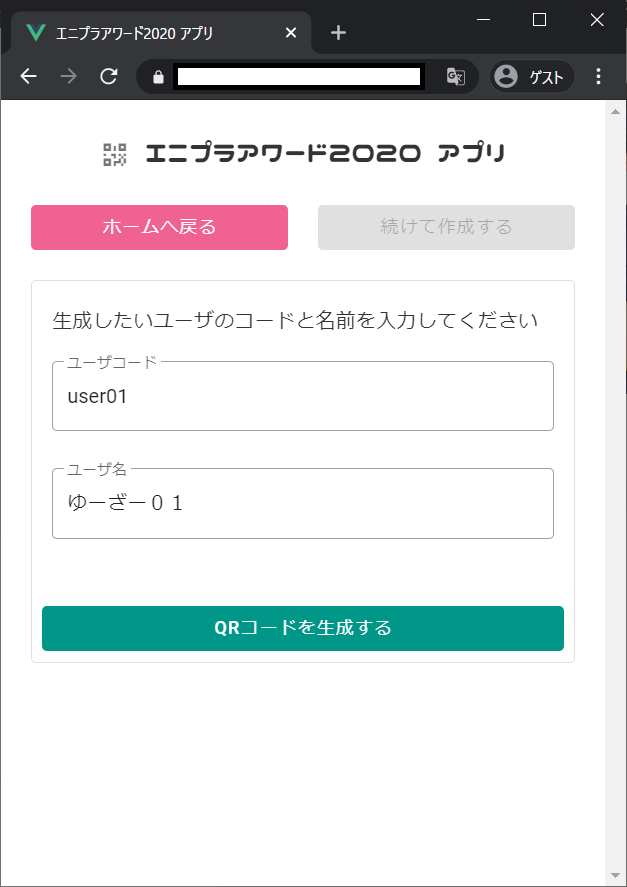Click the ホームへ戻る pink button

tap(158, 227)
